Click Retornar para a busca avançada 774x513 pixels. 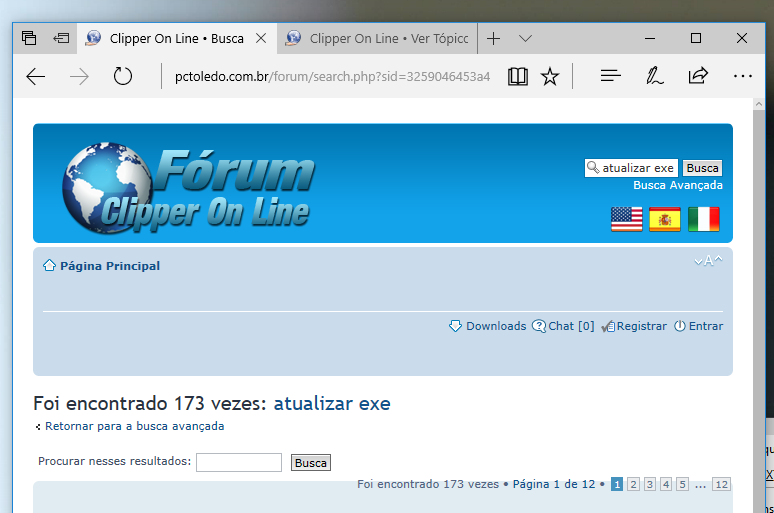(134, 426)
